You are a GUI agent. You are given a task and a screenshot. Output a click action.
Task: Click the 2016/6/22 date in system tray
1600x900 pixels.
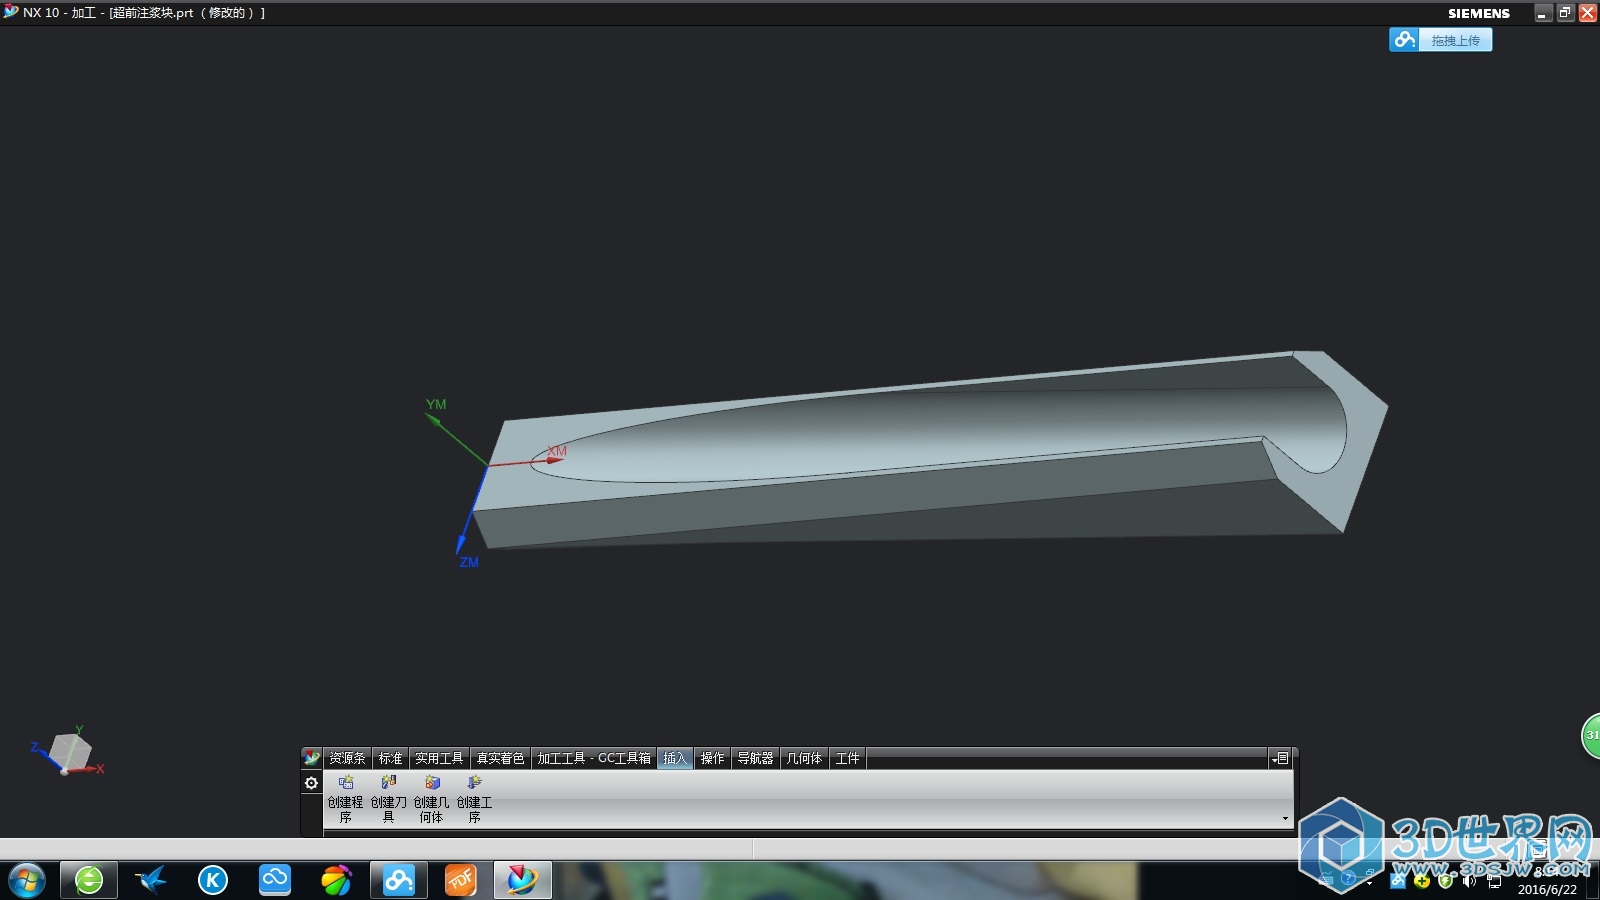click(x=1547, y=889)
